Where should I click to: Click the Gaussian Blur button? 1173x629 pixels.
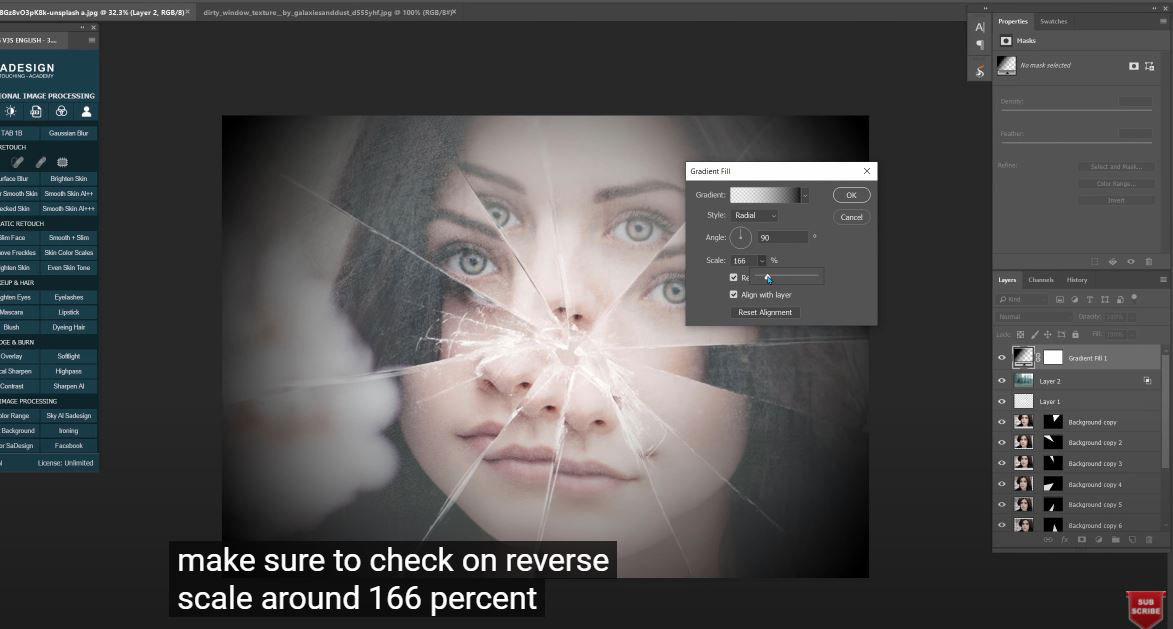(68, 133)
